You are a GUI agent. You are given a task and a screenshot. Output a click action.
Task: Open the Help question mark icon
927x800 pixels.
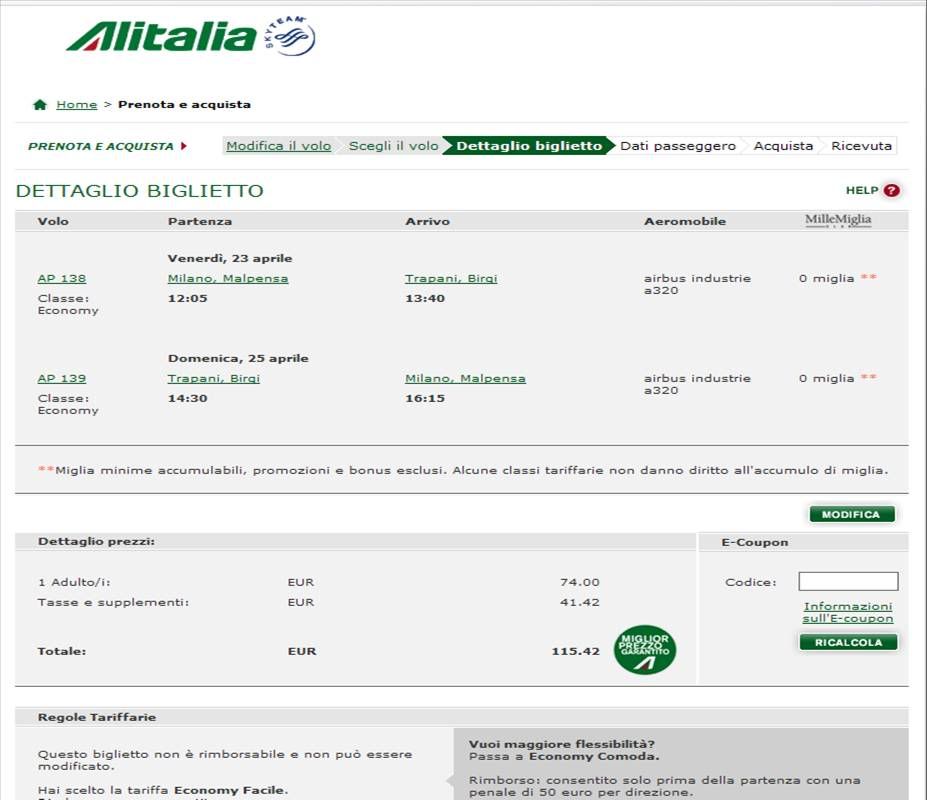[x=892, y=190]
